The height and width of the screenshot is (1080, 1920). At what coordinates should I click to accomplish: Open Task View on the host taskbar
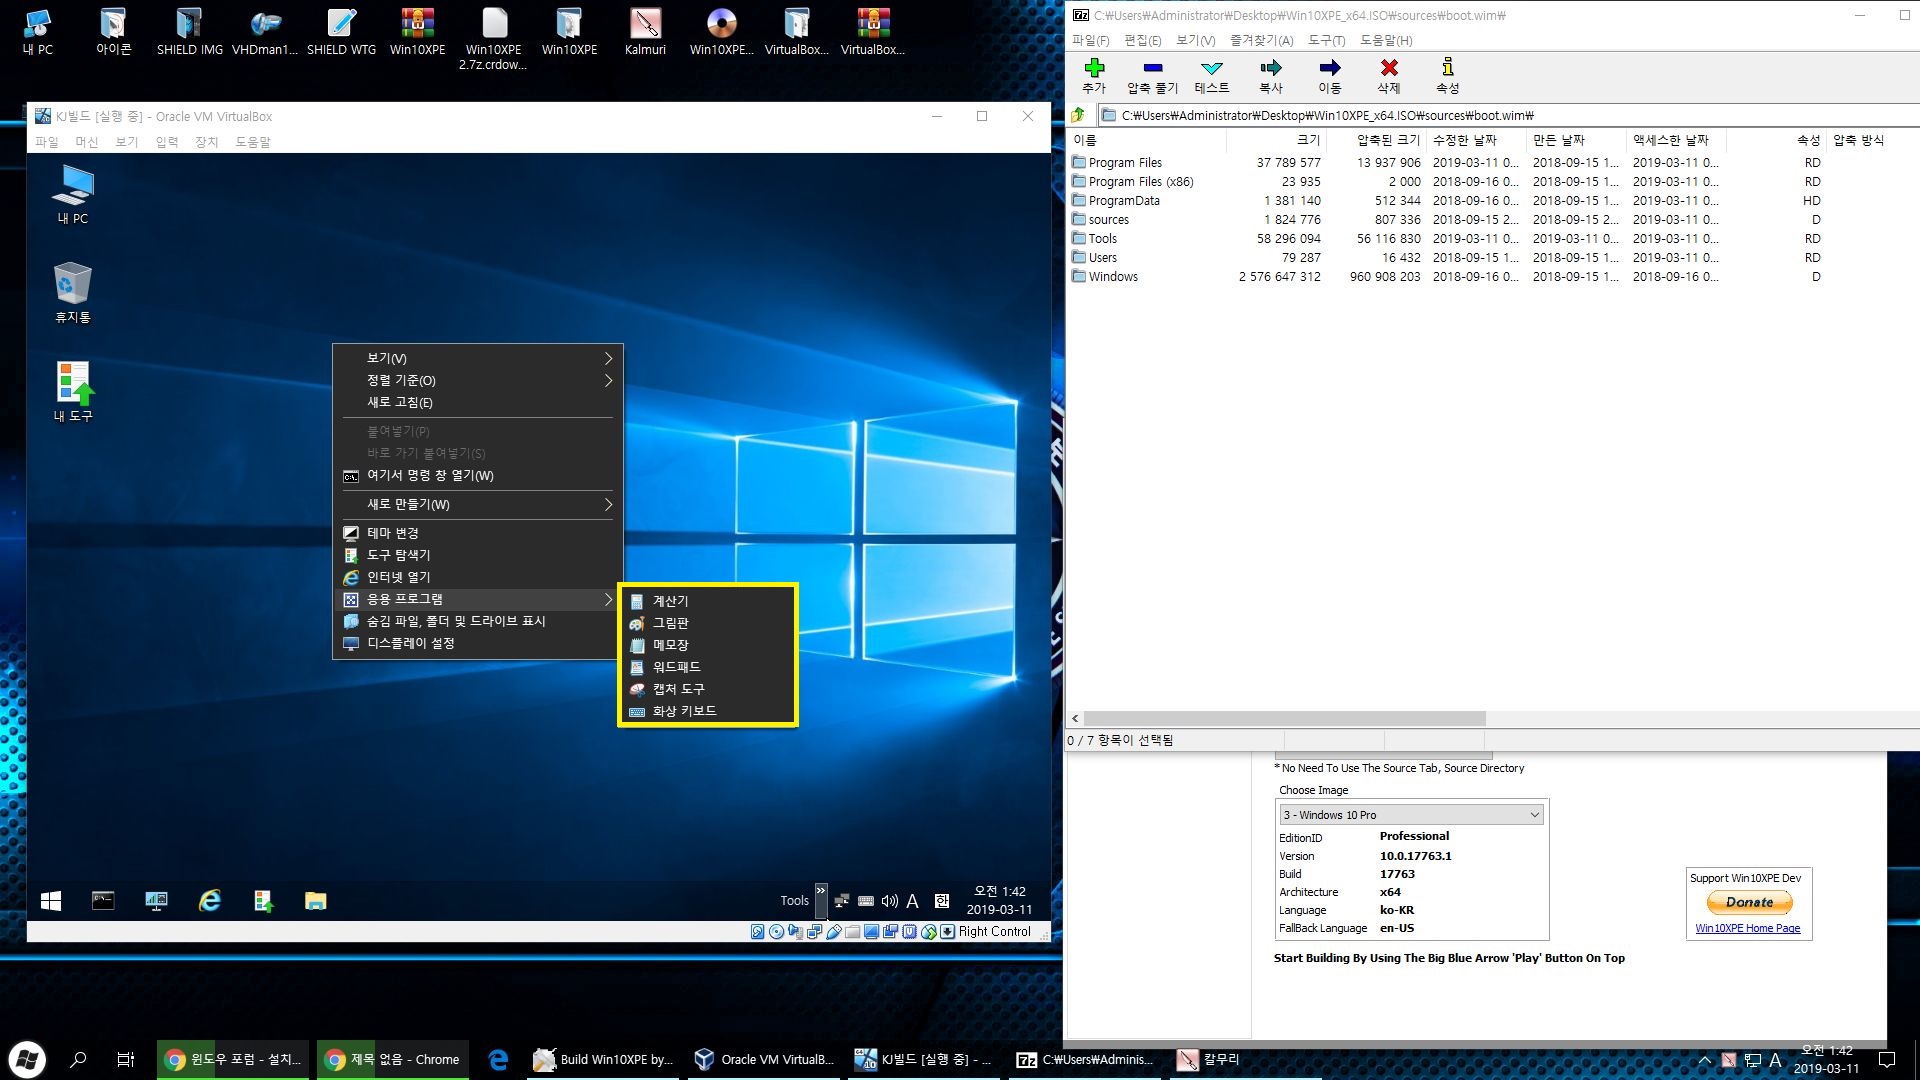pyautogui.click(x=126, y=1059)
